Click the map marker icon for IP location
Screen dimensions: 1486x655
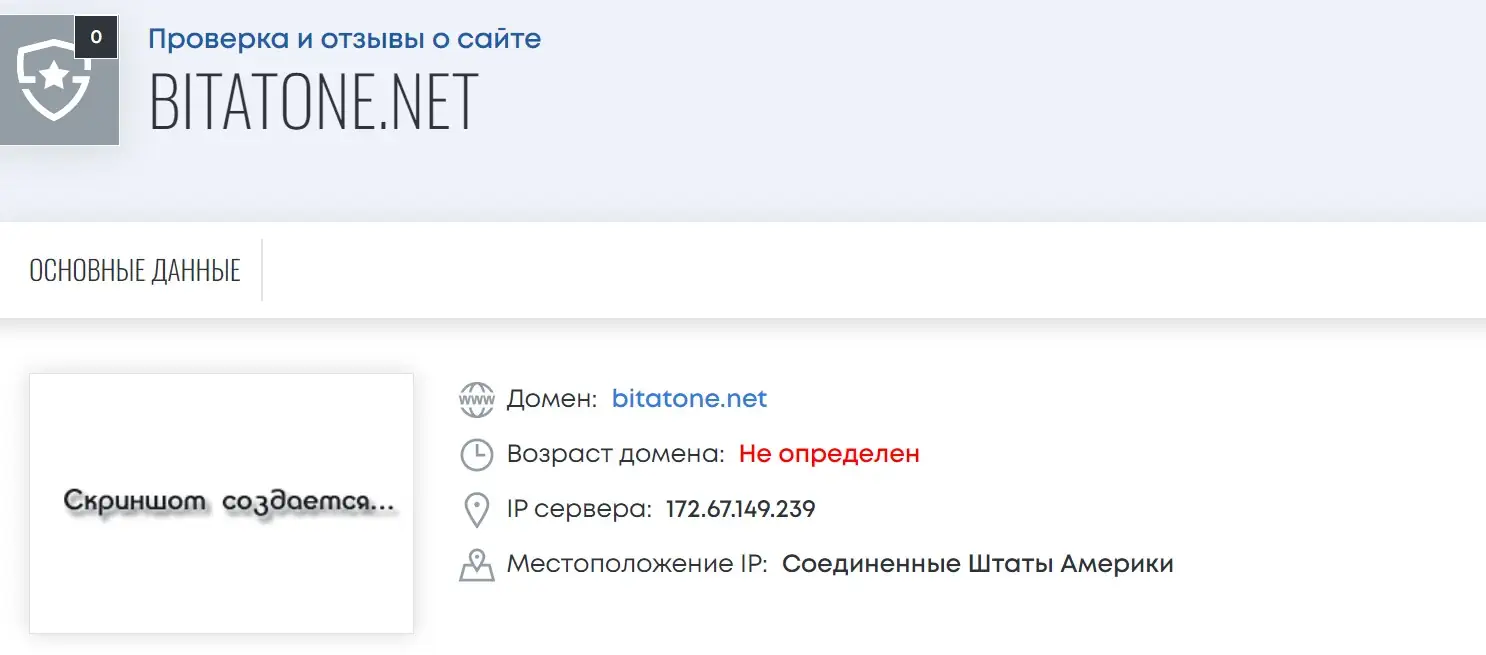477,565
